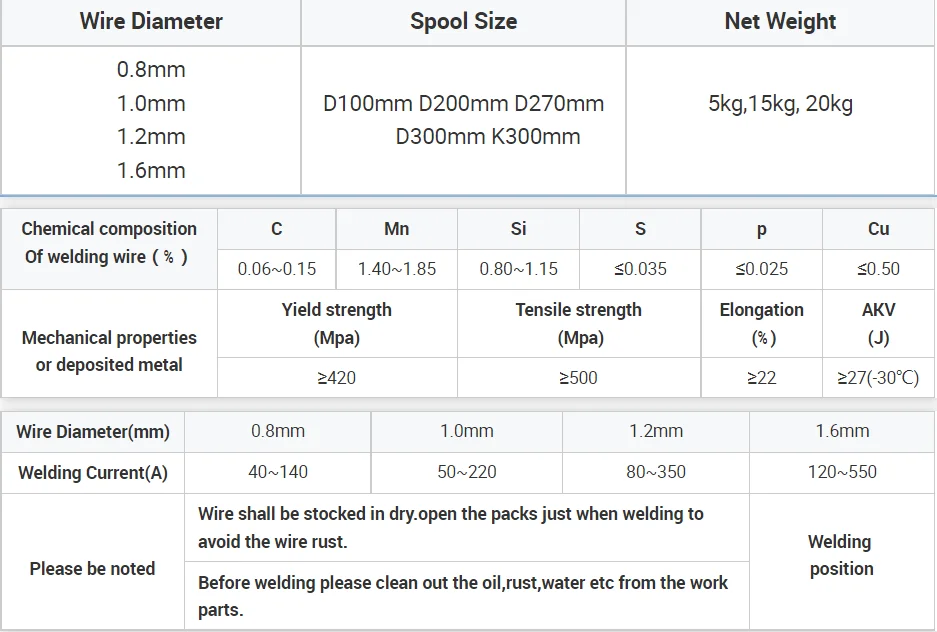
Task: Select the Tensile strength (Mpa) header
Action: [x=580, y=323]
